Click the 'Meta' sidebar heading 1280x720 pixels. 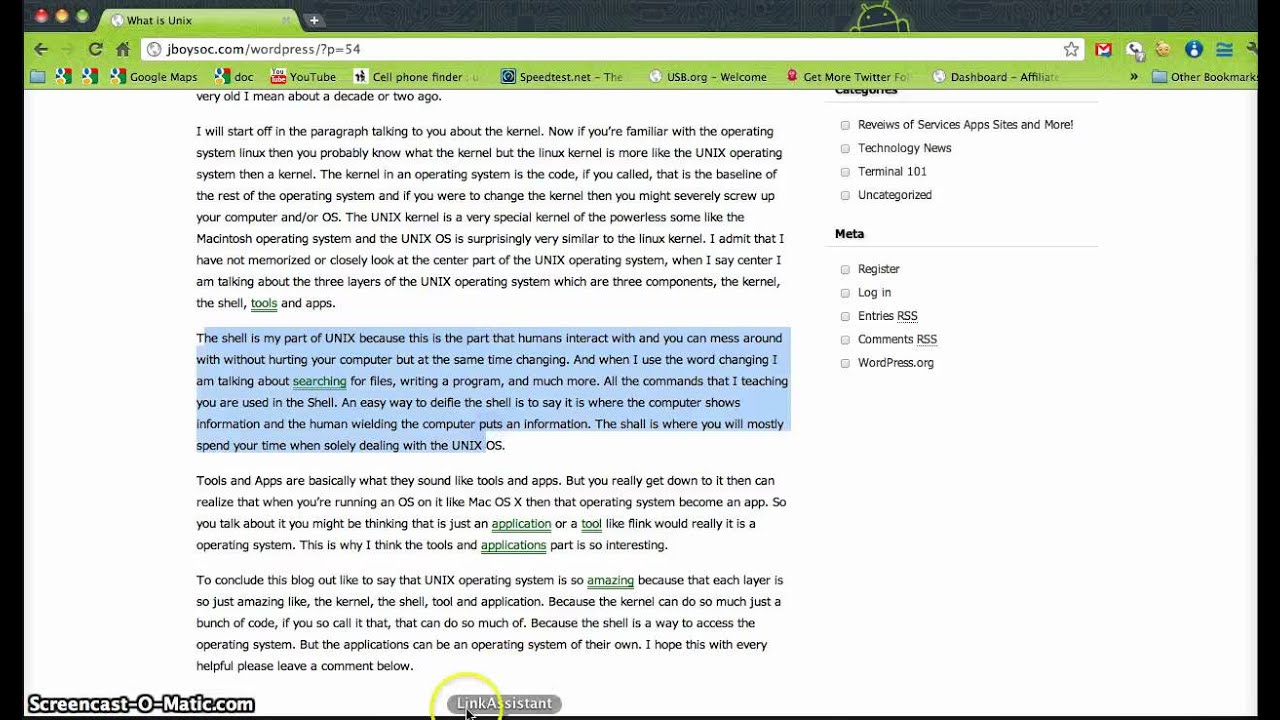click(849, 234)
